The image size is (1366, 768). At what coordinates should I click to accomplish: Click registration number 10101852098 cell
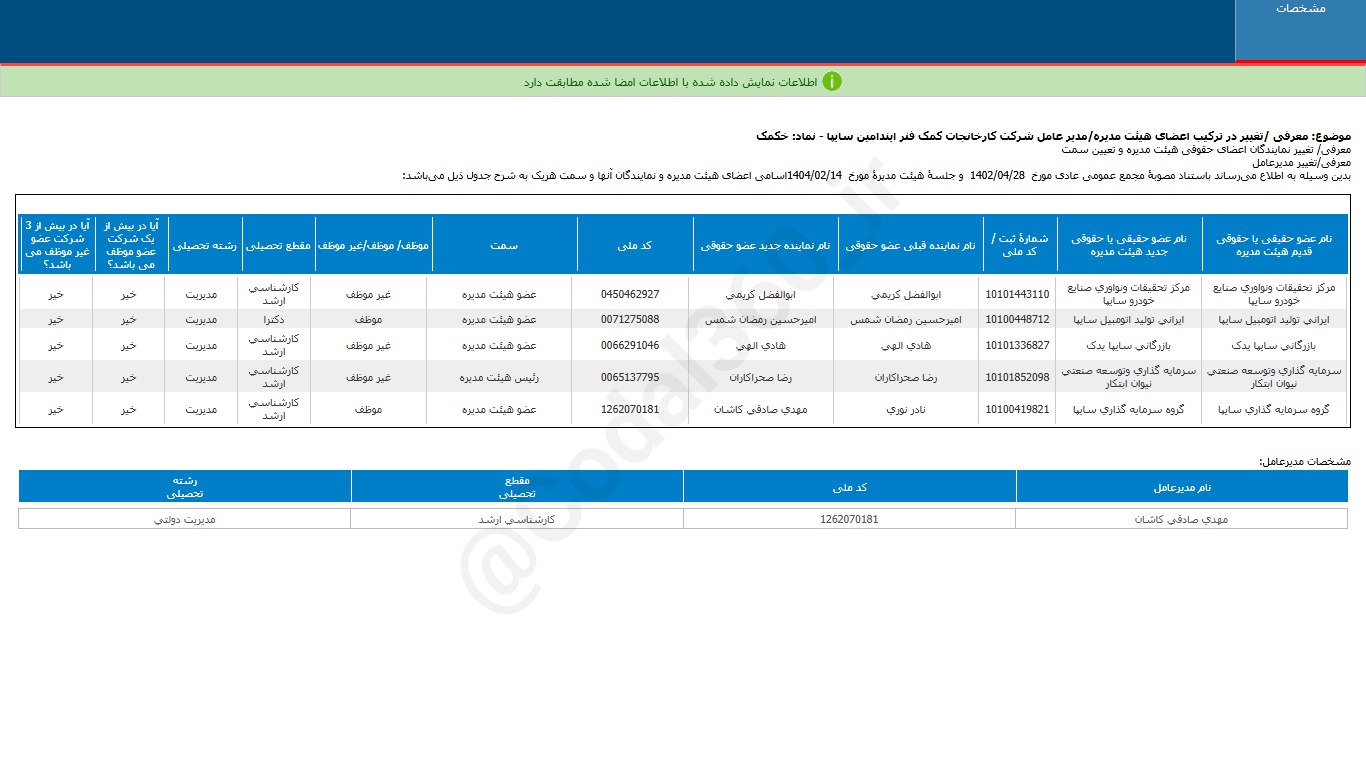[x=1017, y=378]
